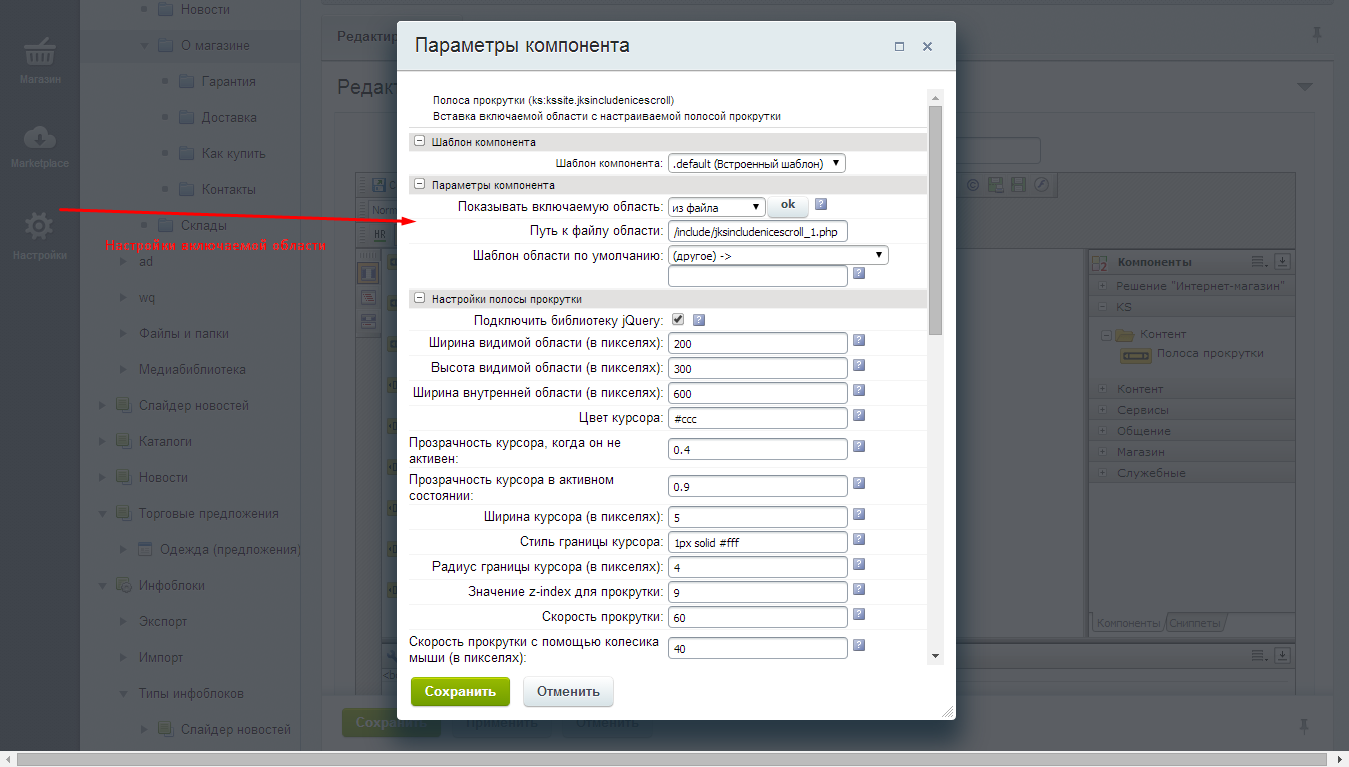The height and width of the screenshot is (767, 1349).
Task: Open Шаблон компонента dropdown
Action: pyautogui.click(x=757, y=163)
